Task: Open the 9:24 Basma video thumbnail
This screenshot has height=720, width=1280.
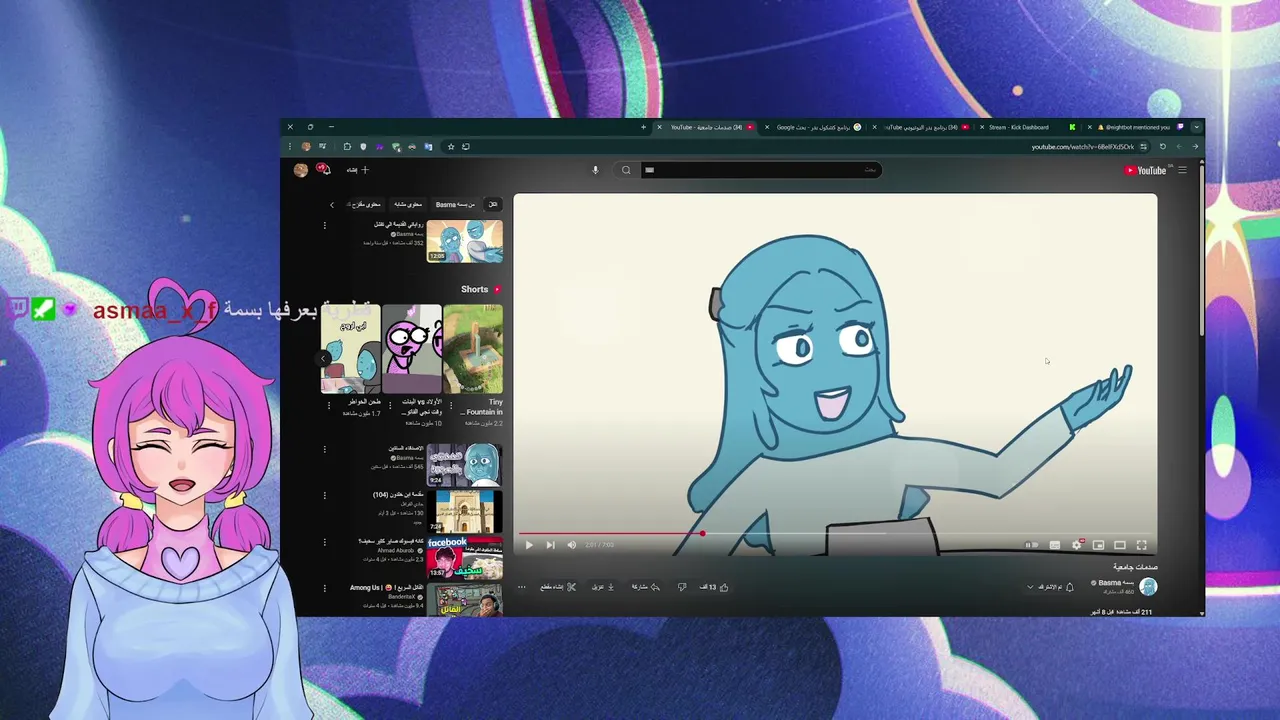Action: pos(464,465)
